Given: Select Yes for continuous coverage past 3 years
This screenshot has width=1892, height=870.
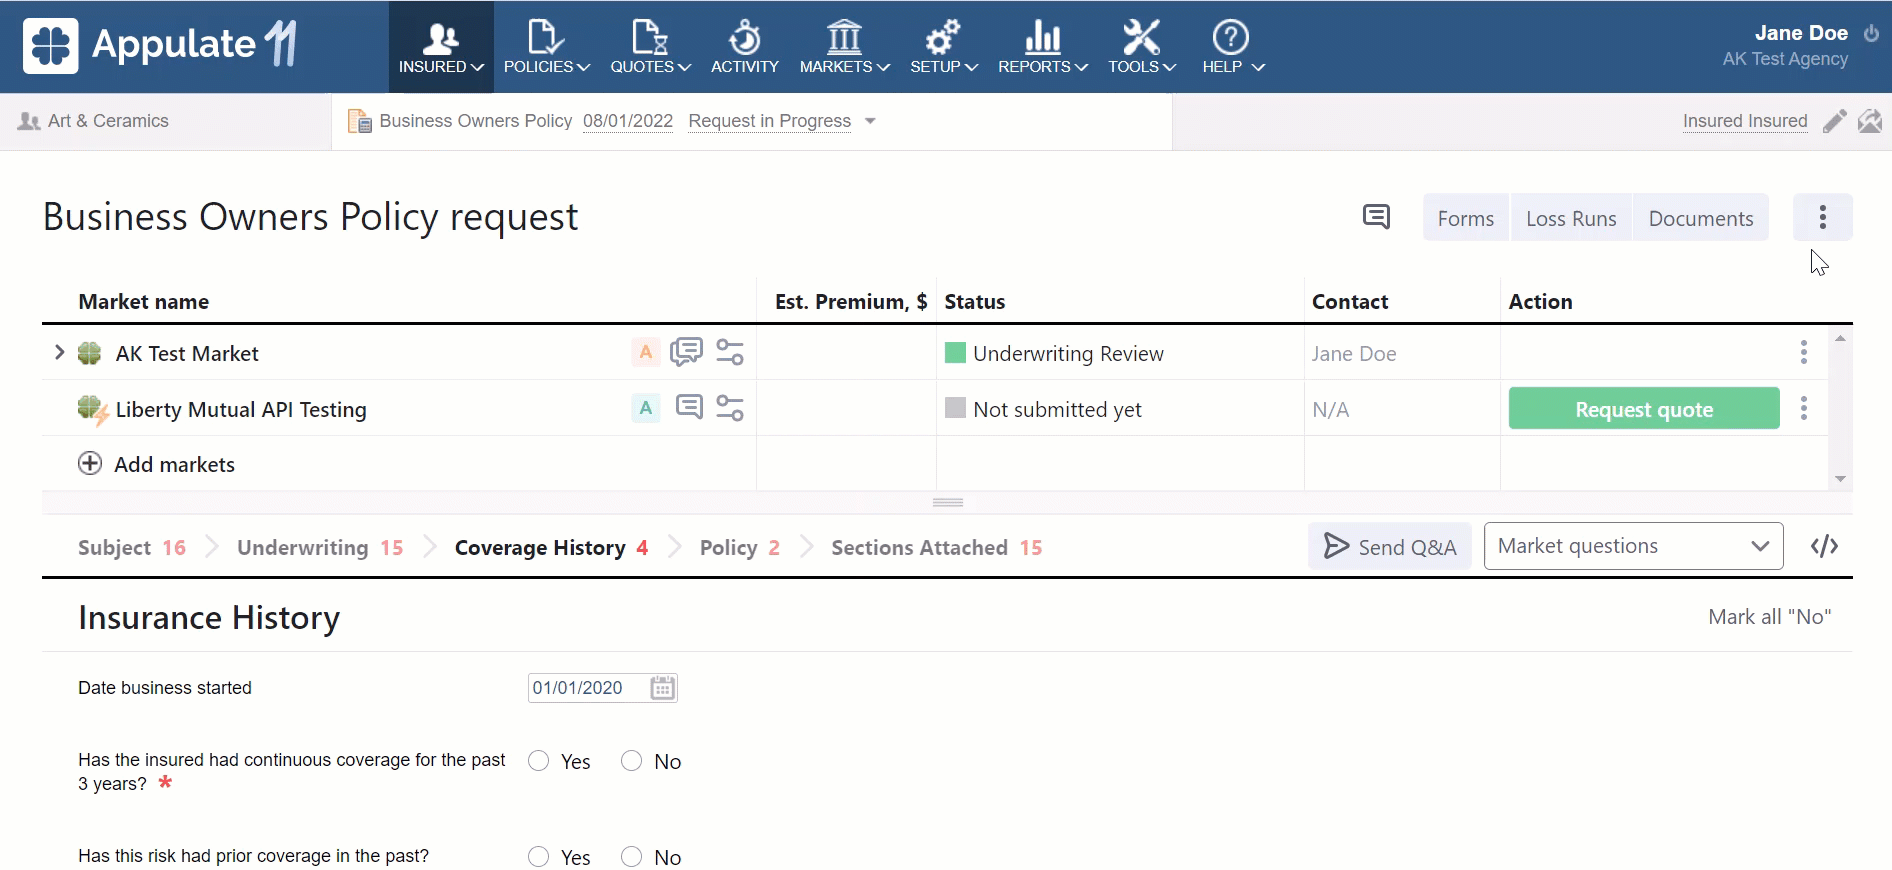Looking at the screenshot, I should 539,761.
